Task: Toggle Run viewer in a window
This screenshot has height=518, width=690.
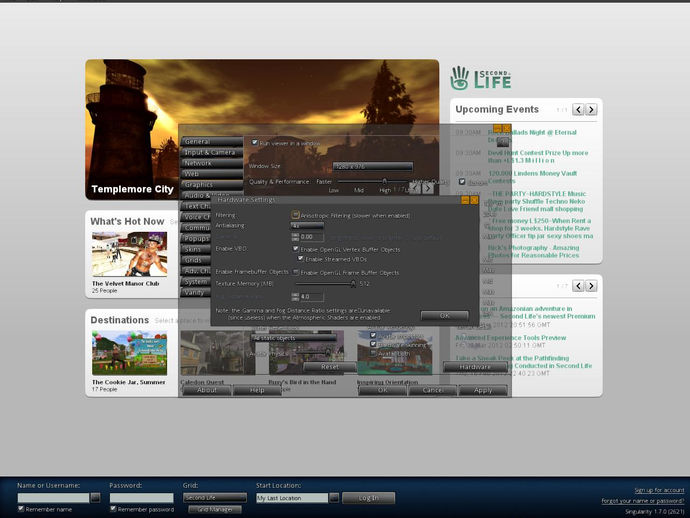Action: [x=254, y=143]
